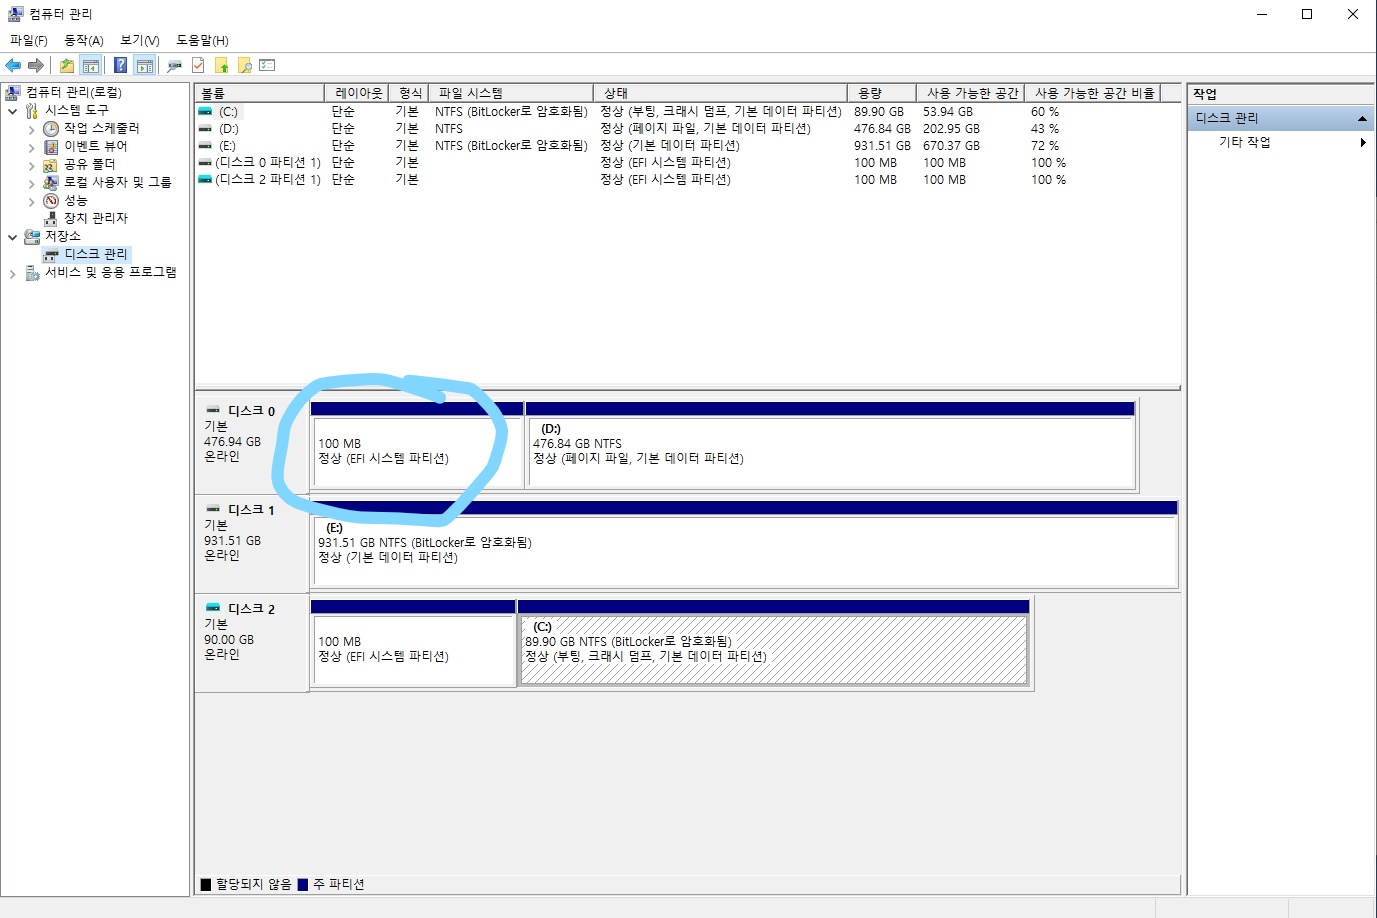Open 이벤트 뷰어 via its log icon
Image resolution: width=1377 pixels, height=918 pixels.
coord(51,147)
